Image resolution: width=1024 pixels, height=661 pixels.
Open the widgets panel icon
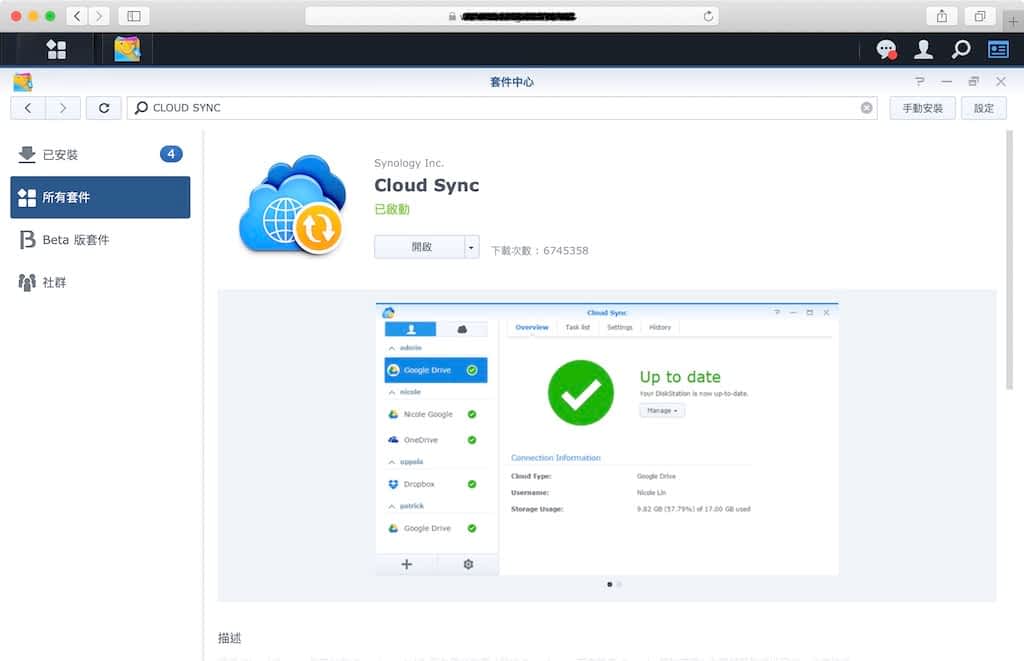(998, 49)
